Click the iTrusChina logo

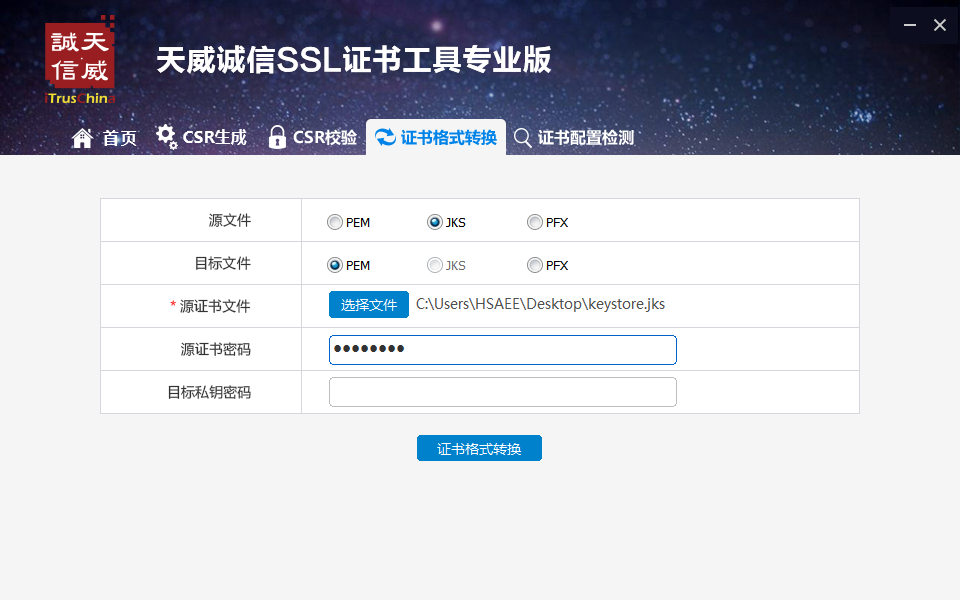click(80, 60)
